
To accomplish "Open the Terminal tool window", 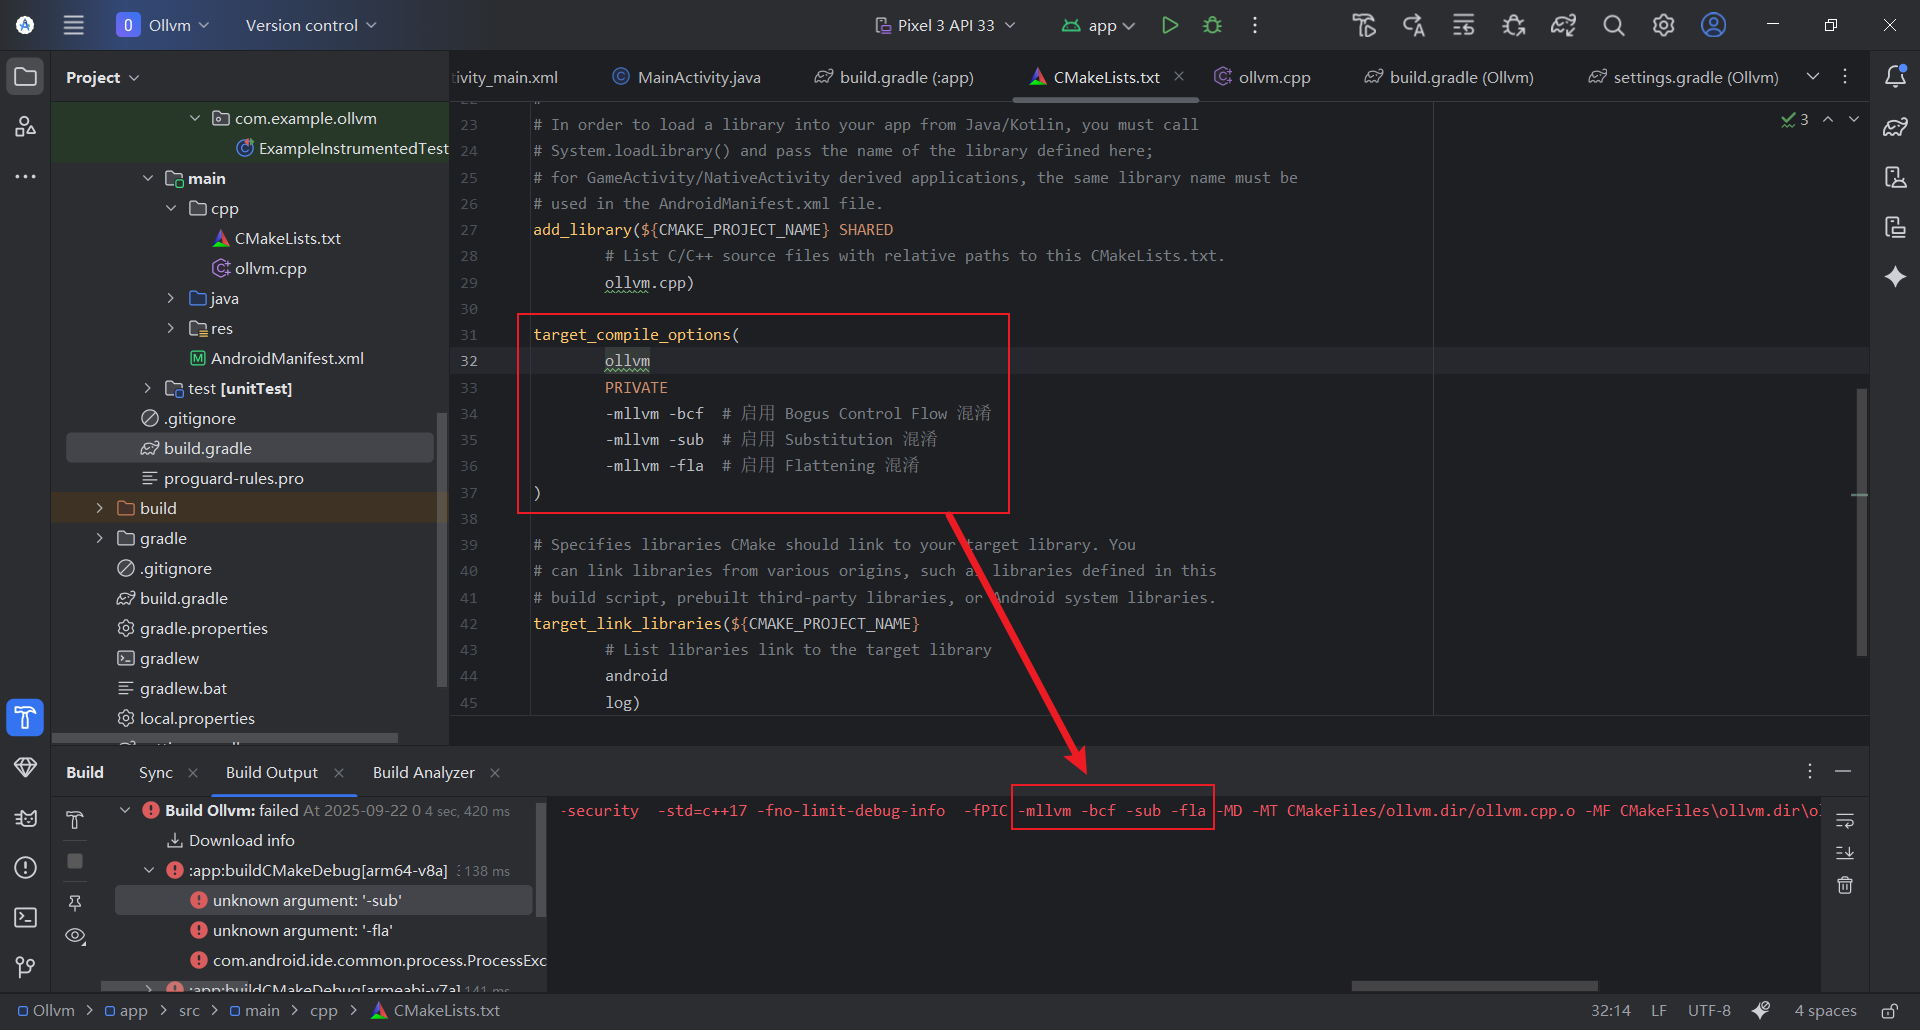I will [26, 917].
